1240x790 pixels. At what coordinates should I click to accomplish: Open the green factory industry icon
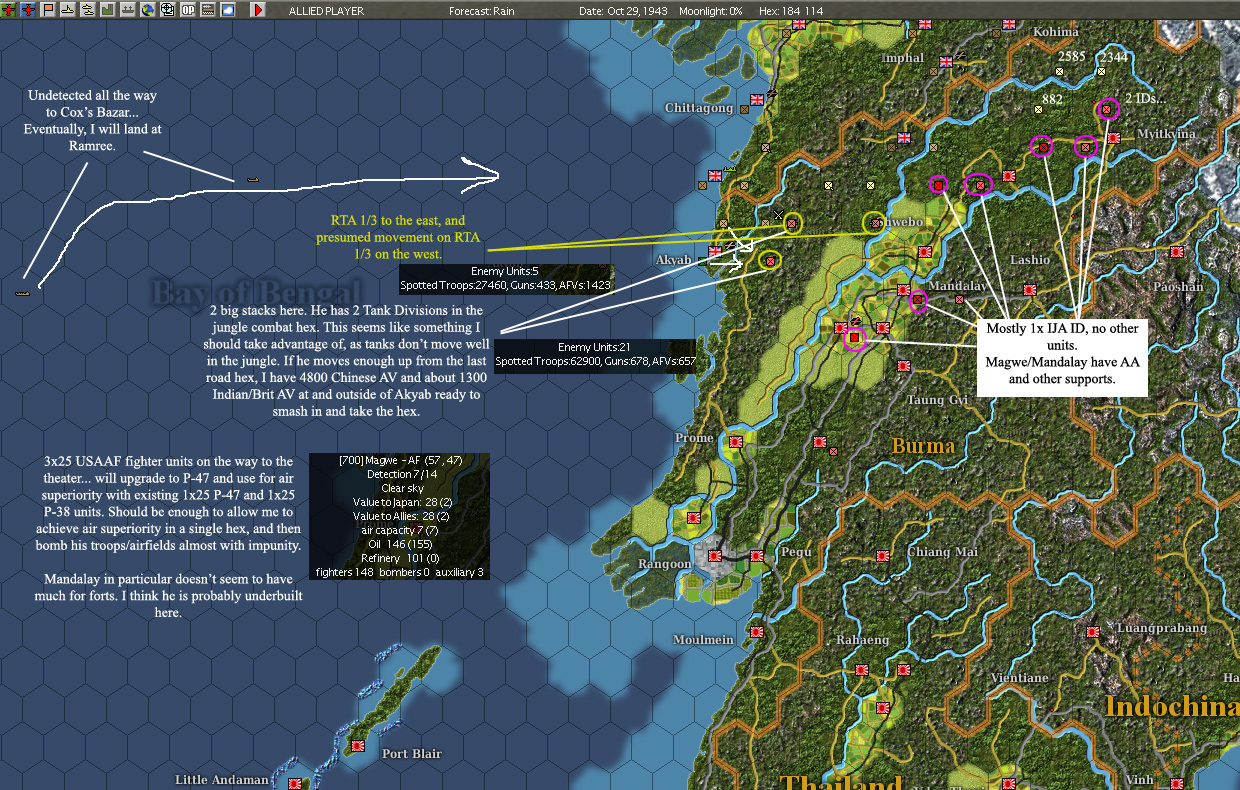[x=108, y=10]
